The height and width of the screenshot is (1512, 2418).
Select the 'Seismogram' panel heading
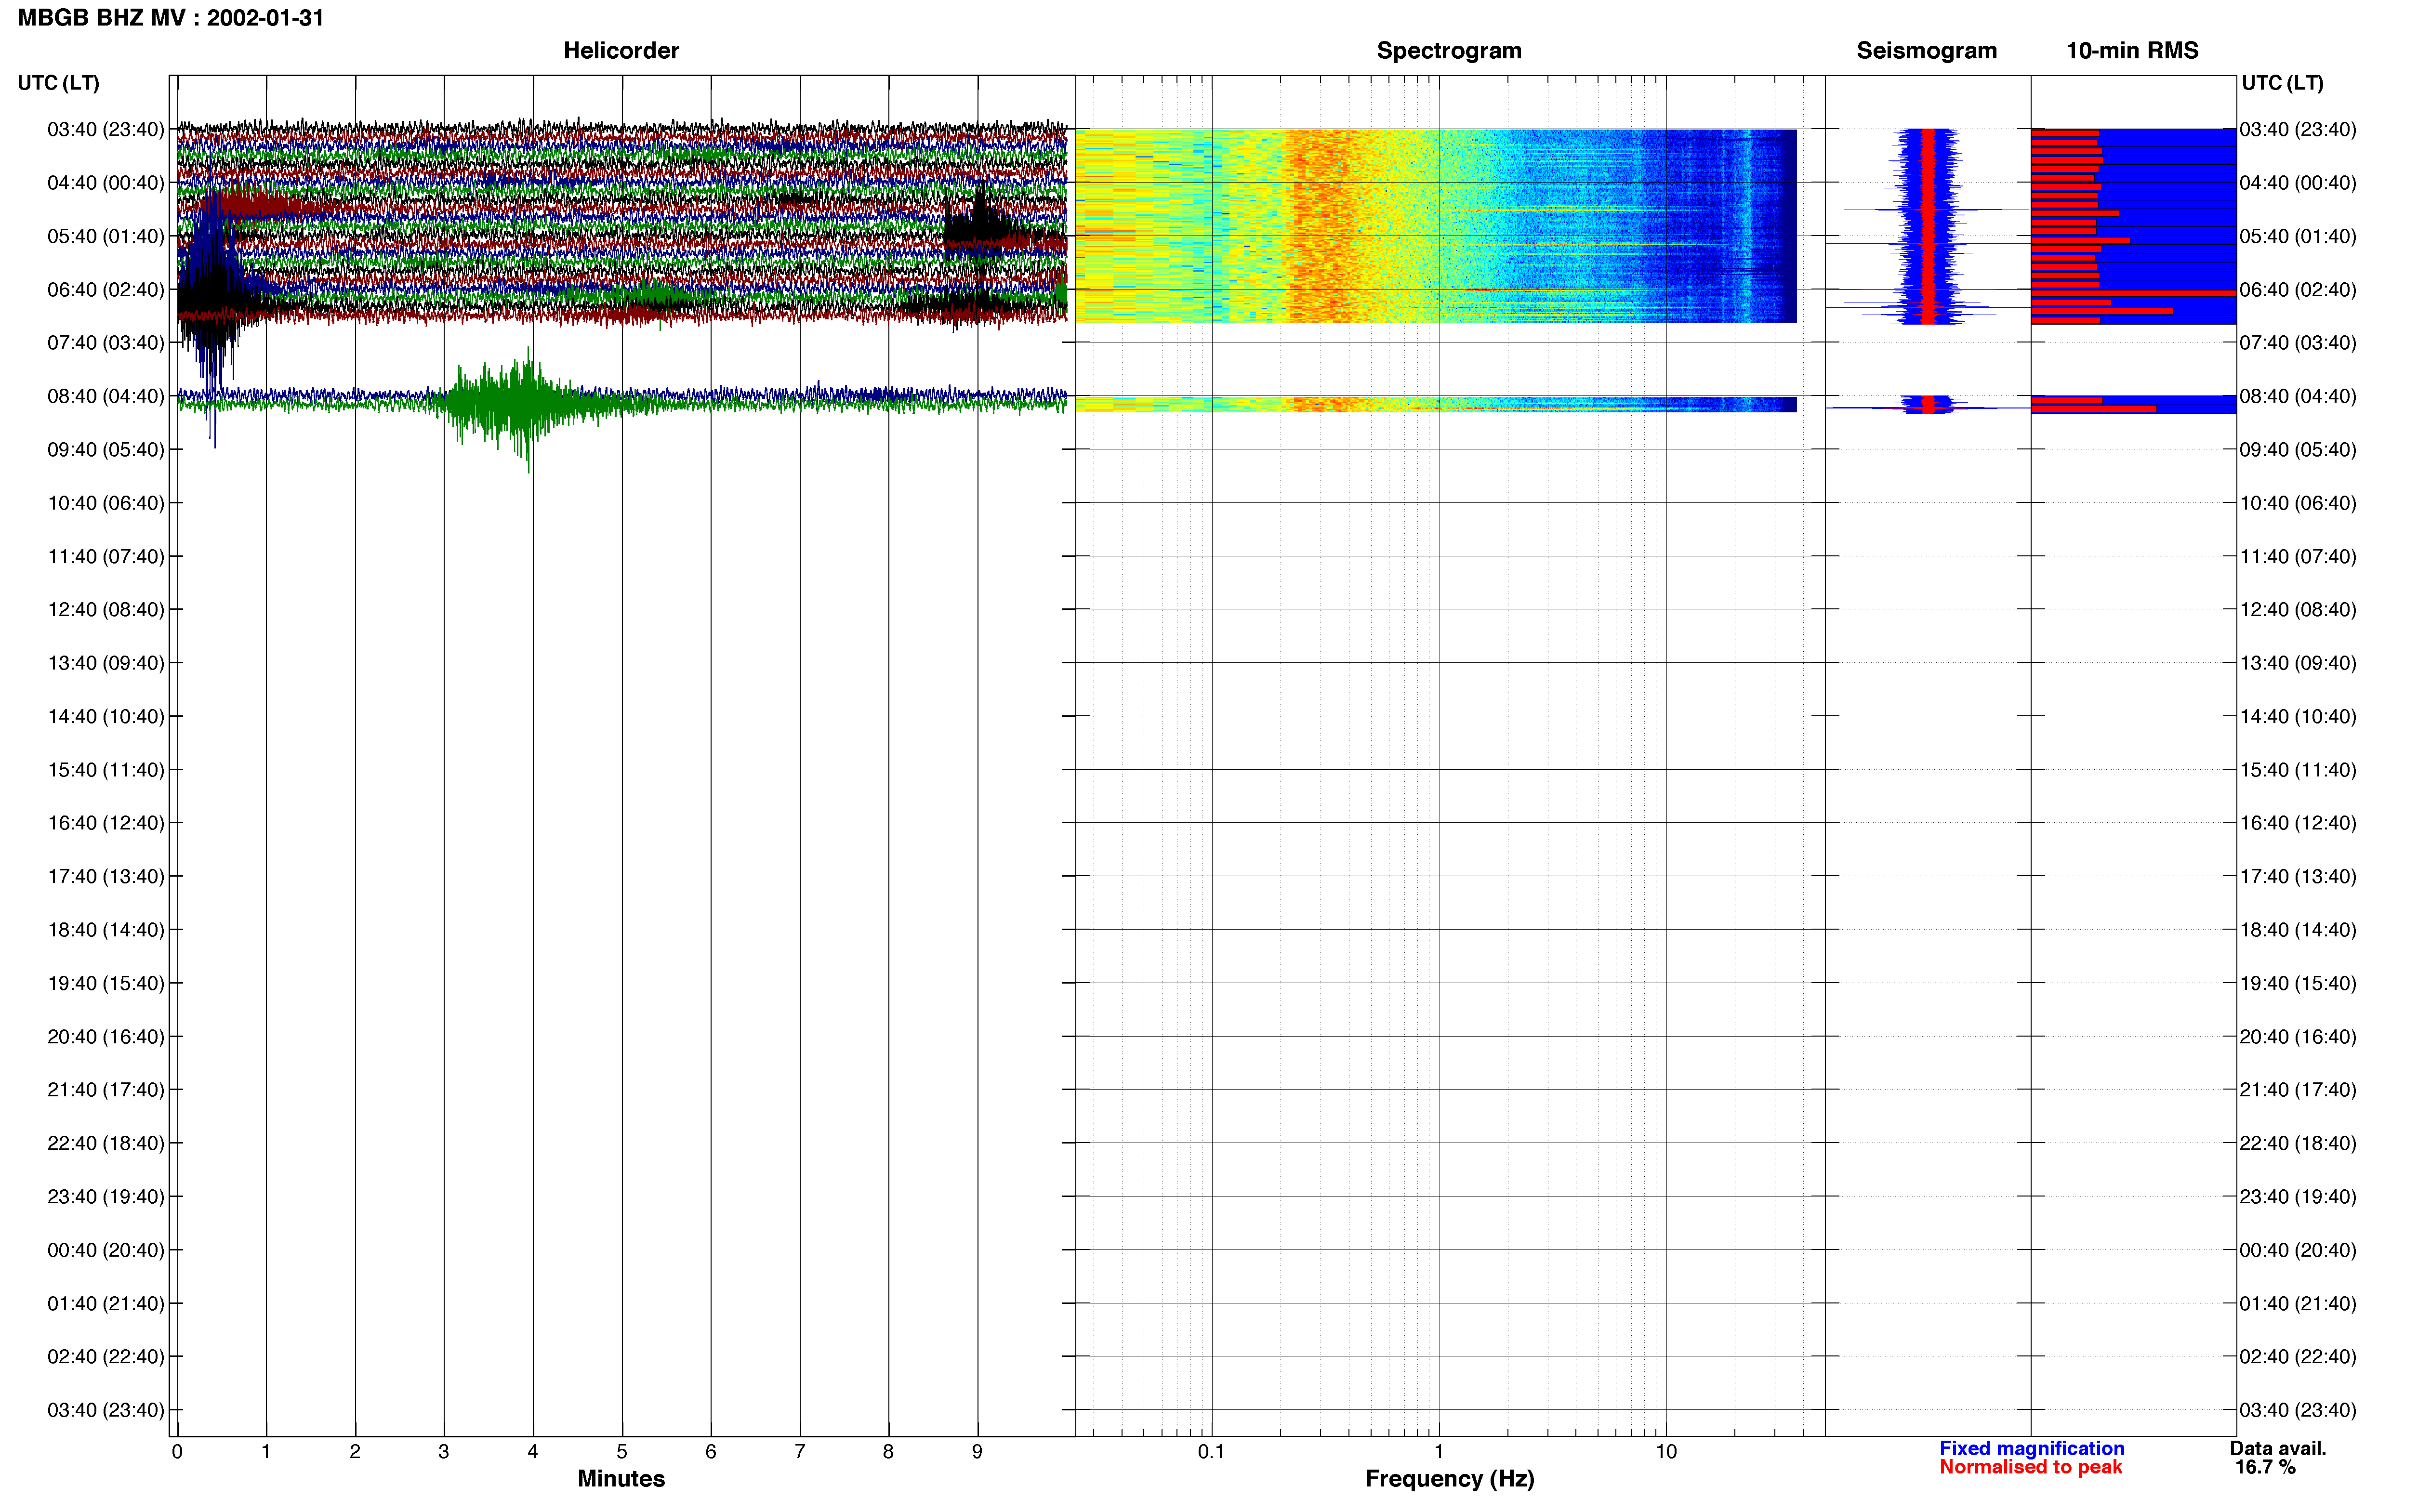coord(1926,51)
